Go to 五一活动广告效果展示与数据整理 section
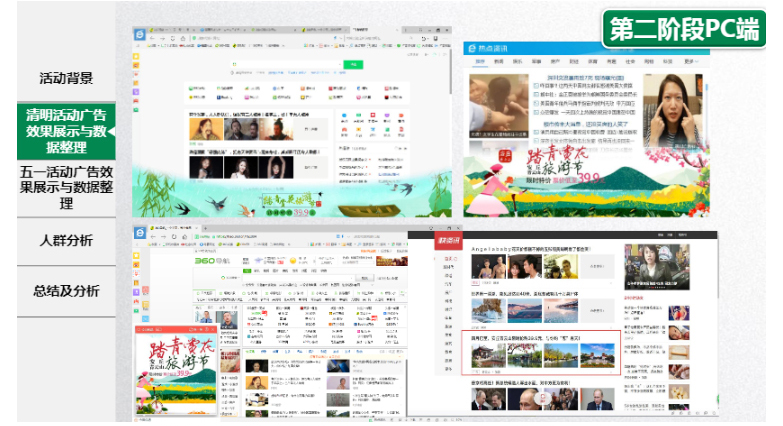 coord(66,188)
